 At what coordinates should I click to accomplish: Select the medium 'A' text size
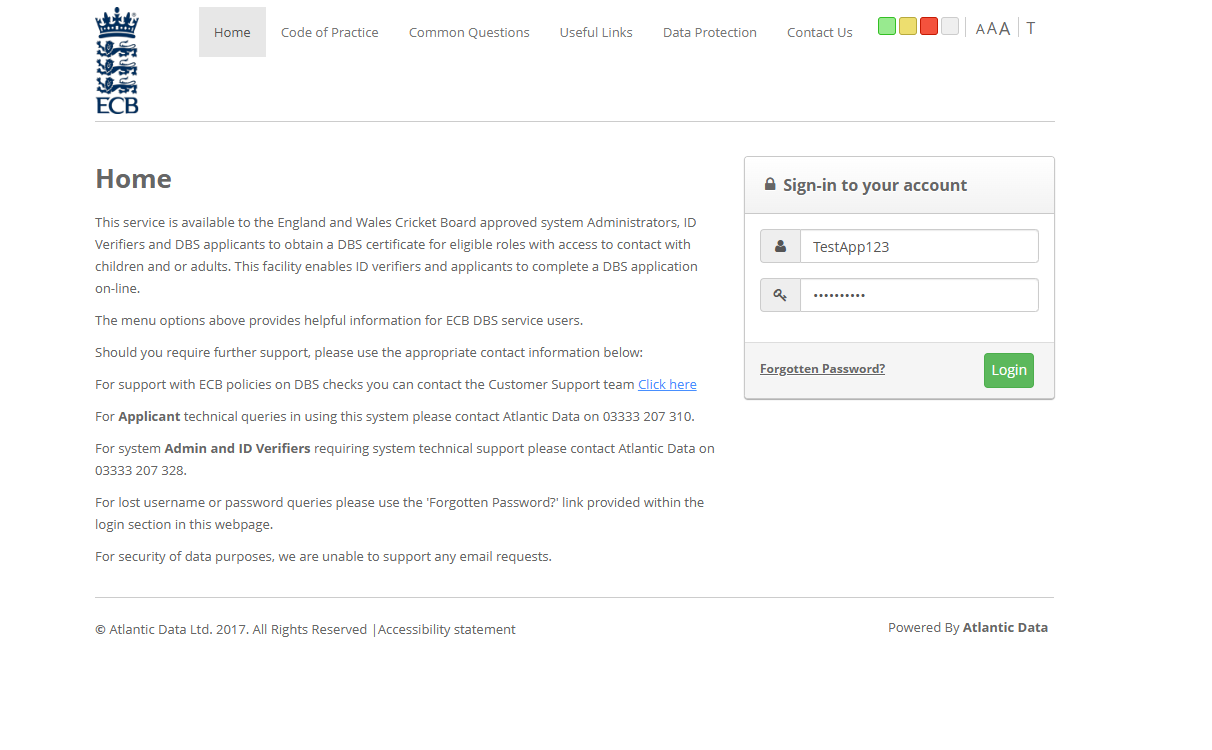pyautogui.click(x=991, y=29)
